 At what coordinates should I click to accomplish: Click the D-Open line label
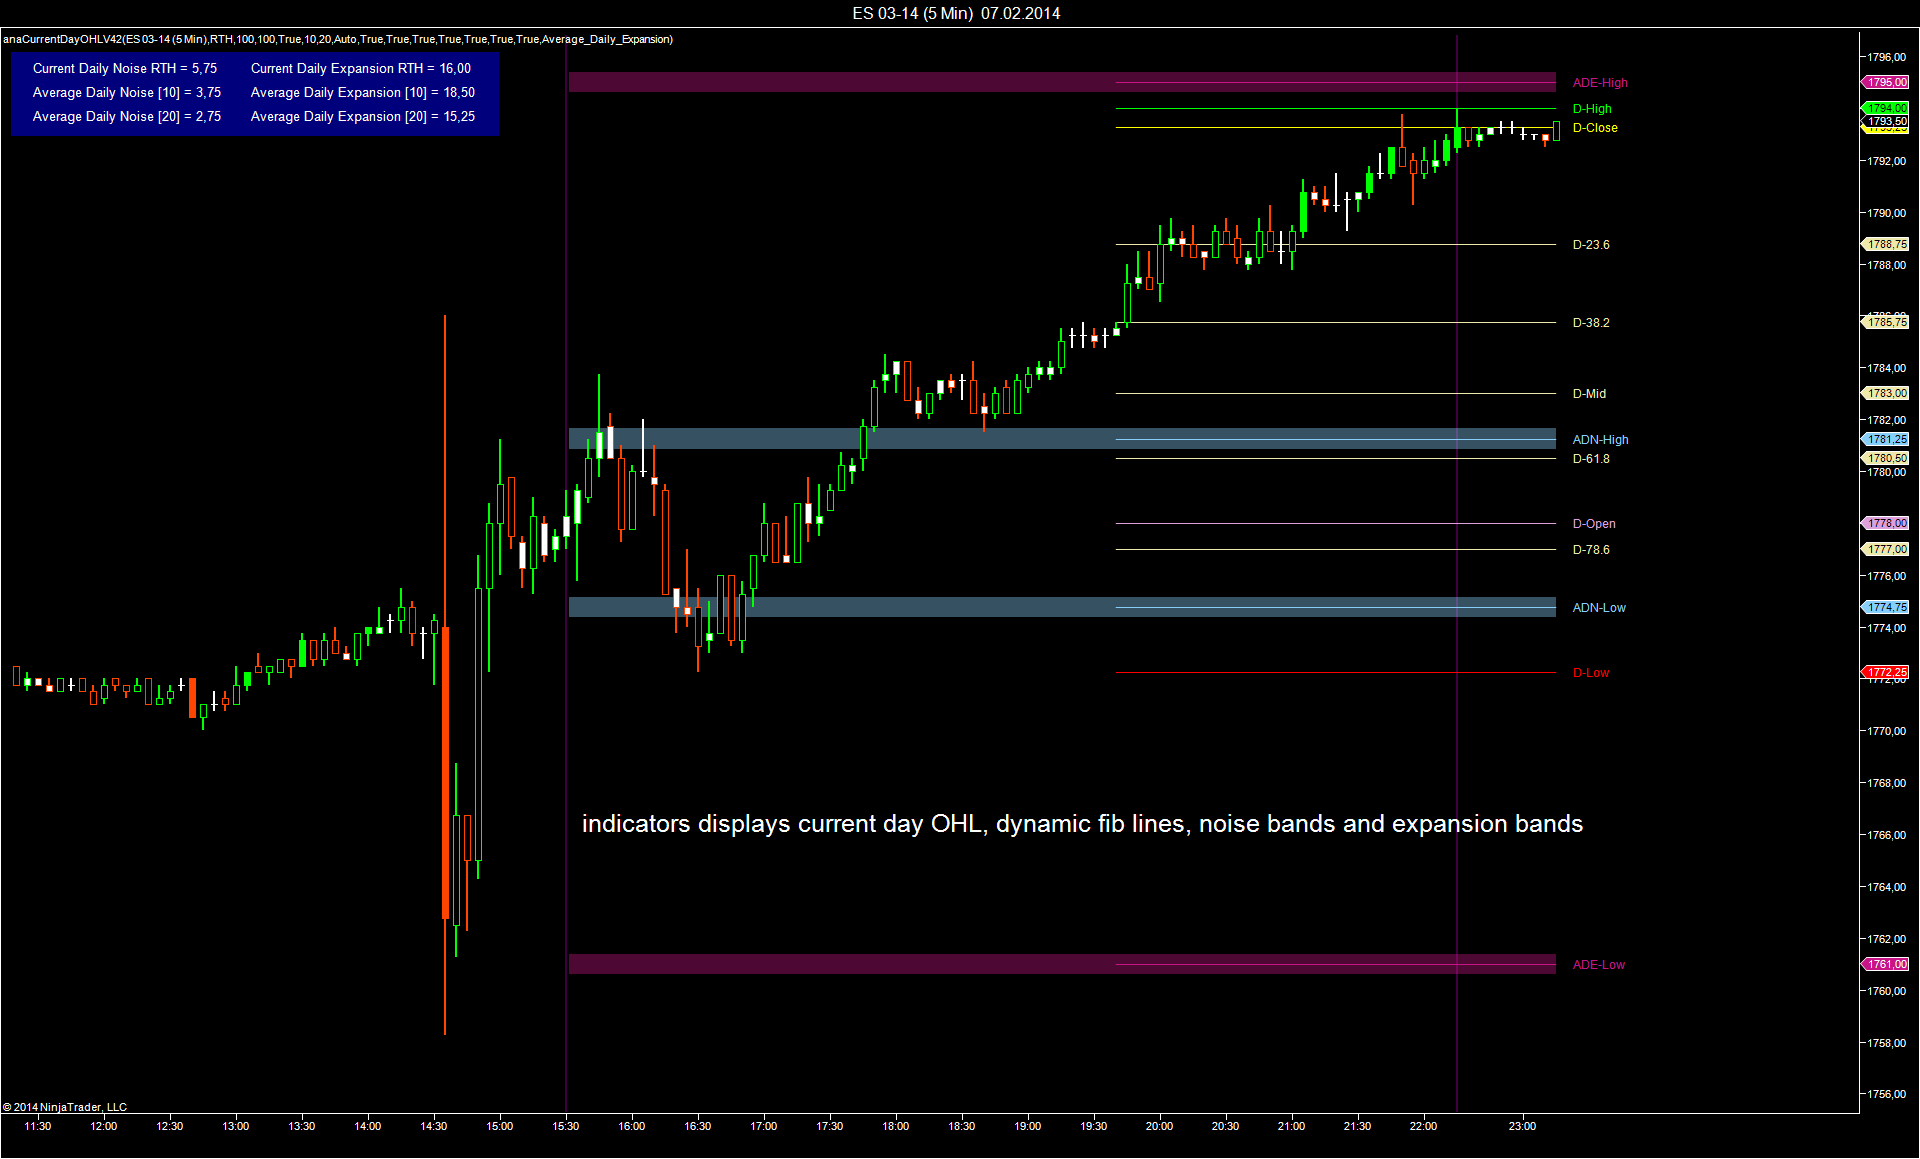[x=1593, y=524]
